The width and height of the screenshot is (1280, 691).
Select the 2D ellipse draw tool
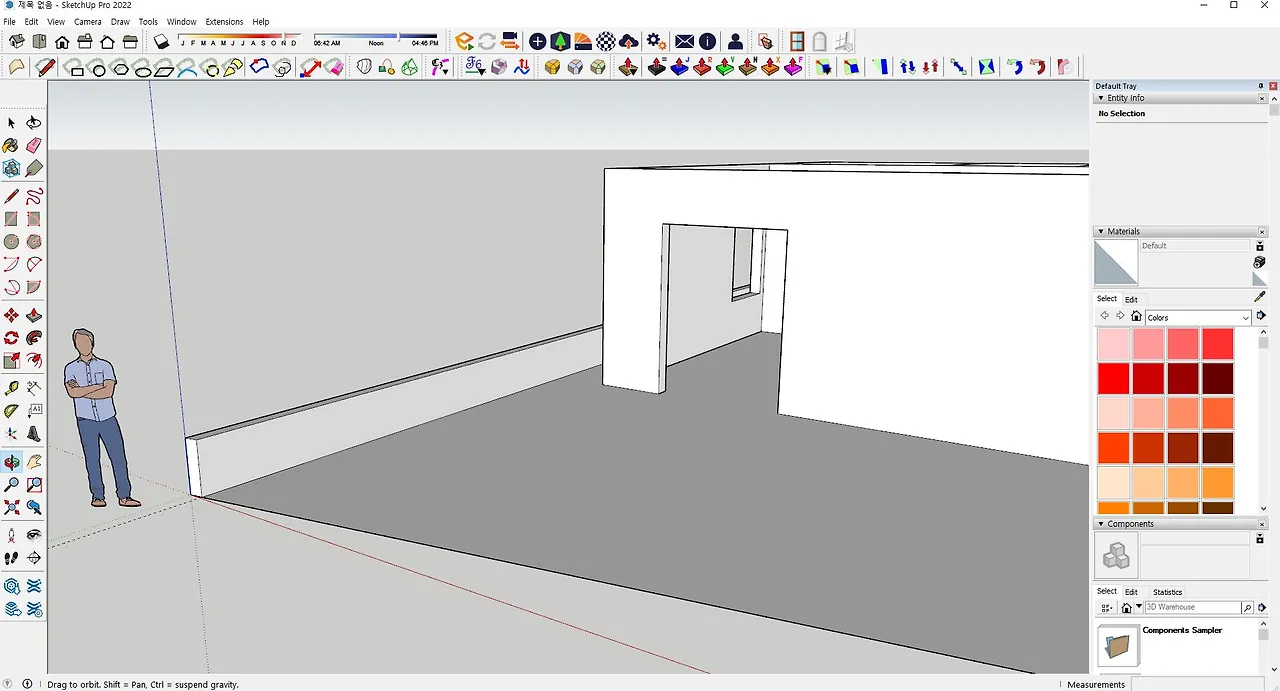(x=142, y=68)
